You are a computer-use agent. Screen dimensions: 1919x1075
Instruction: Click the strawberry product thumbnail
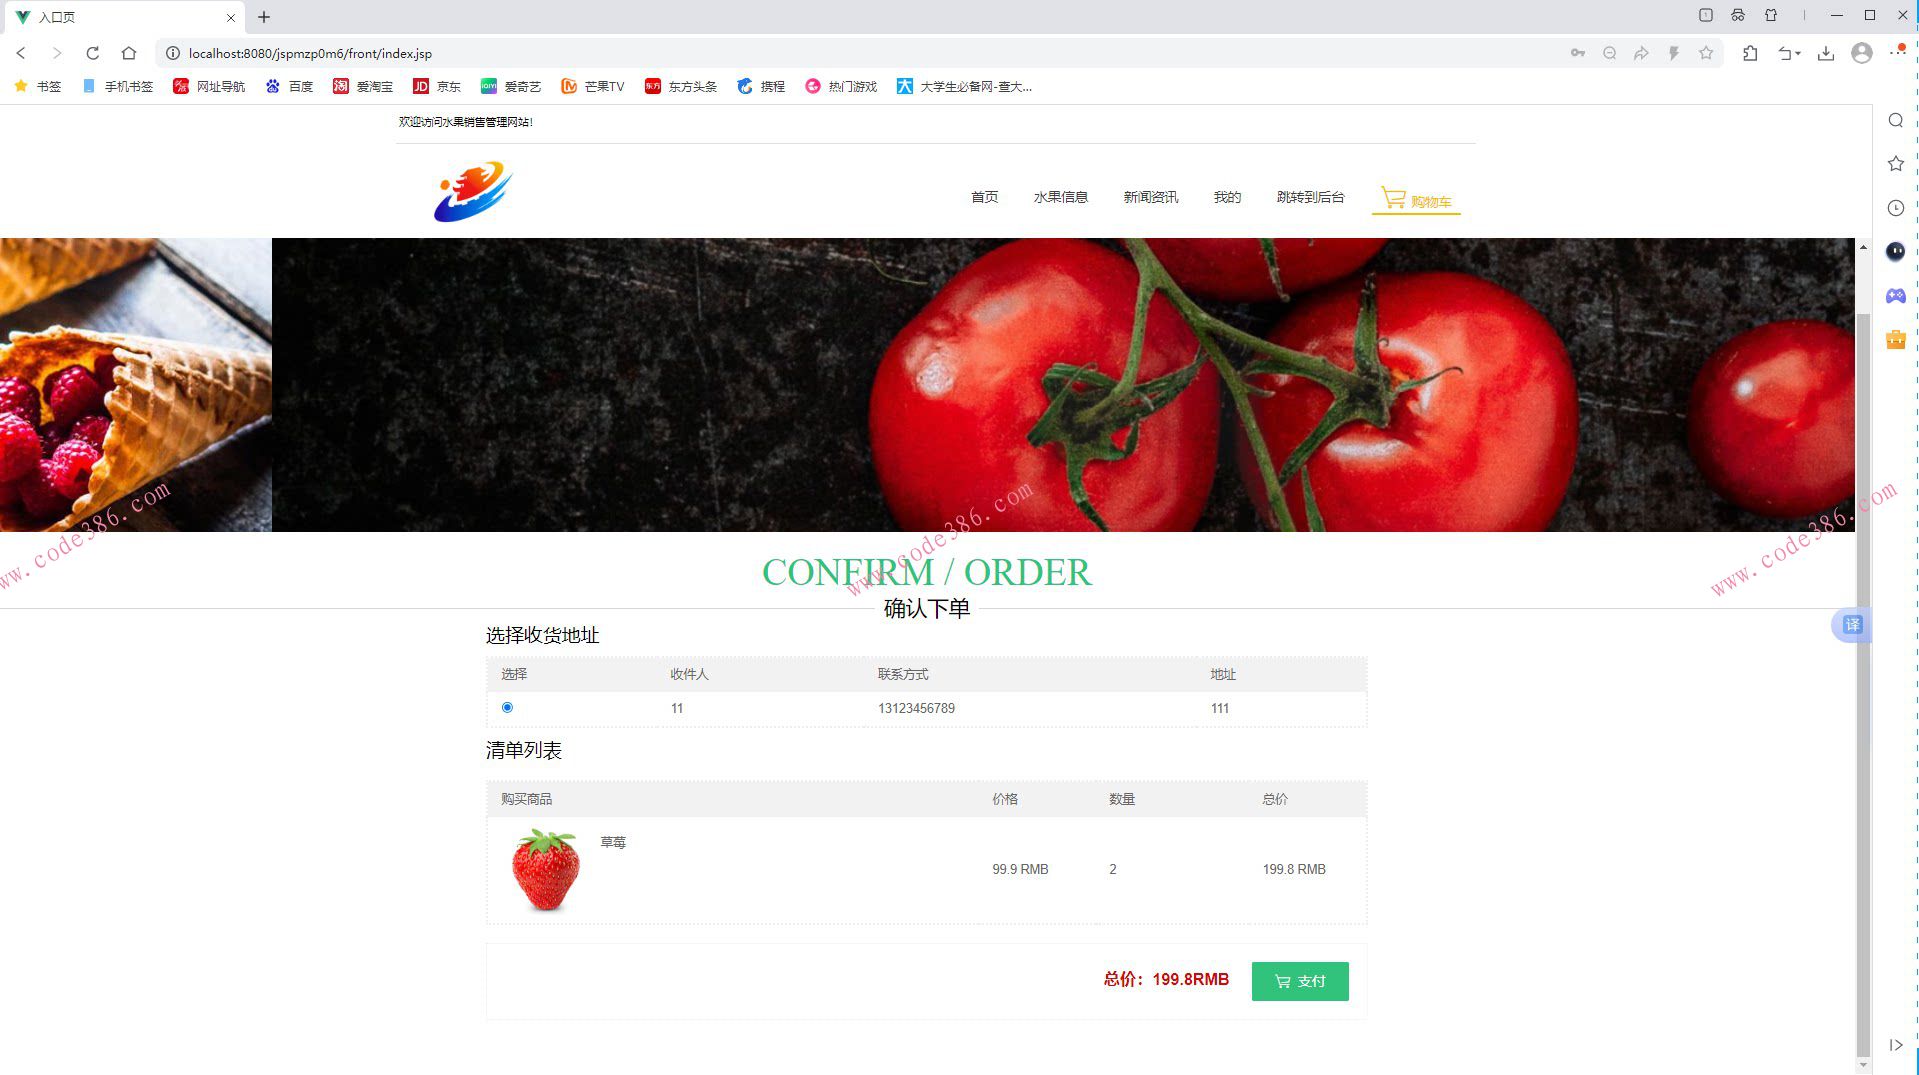click(545, 869)
